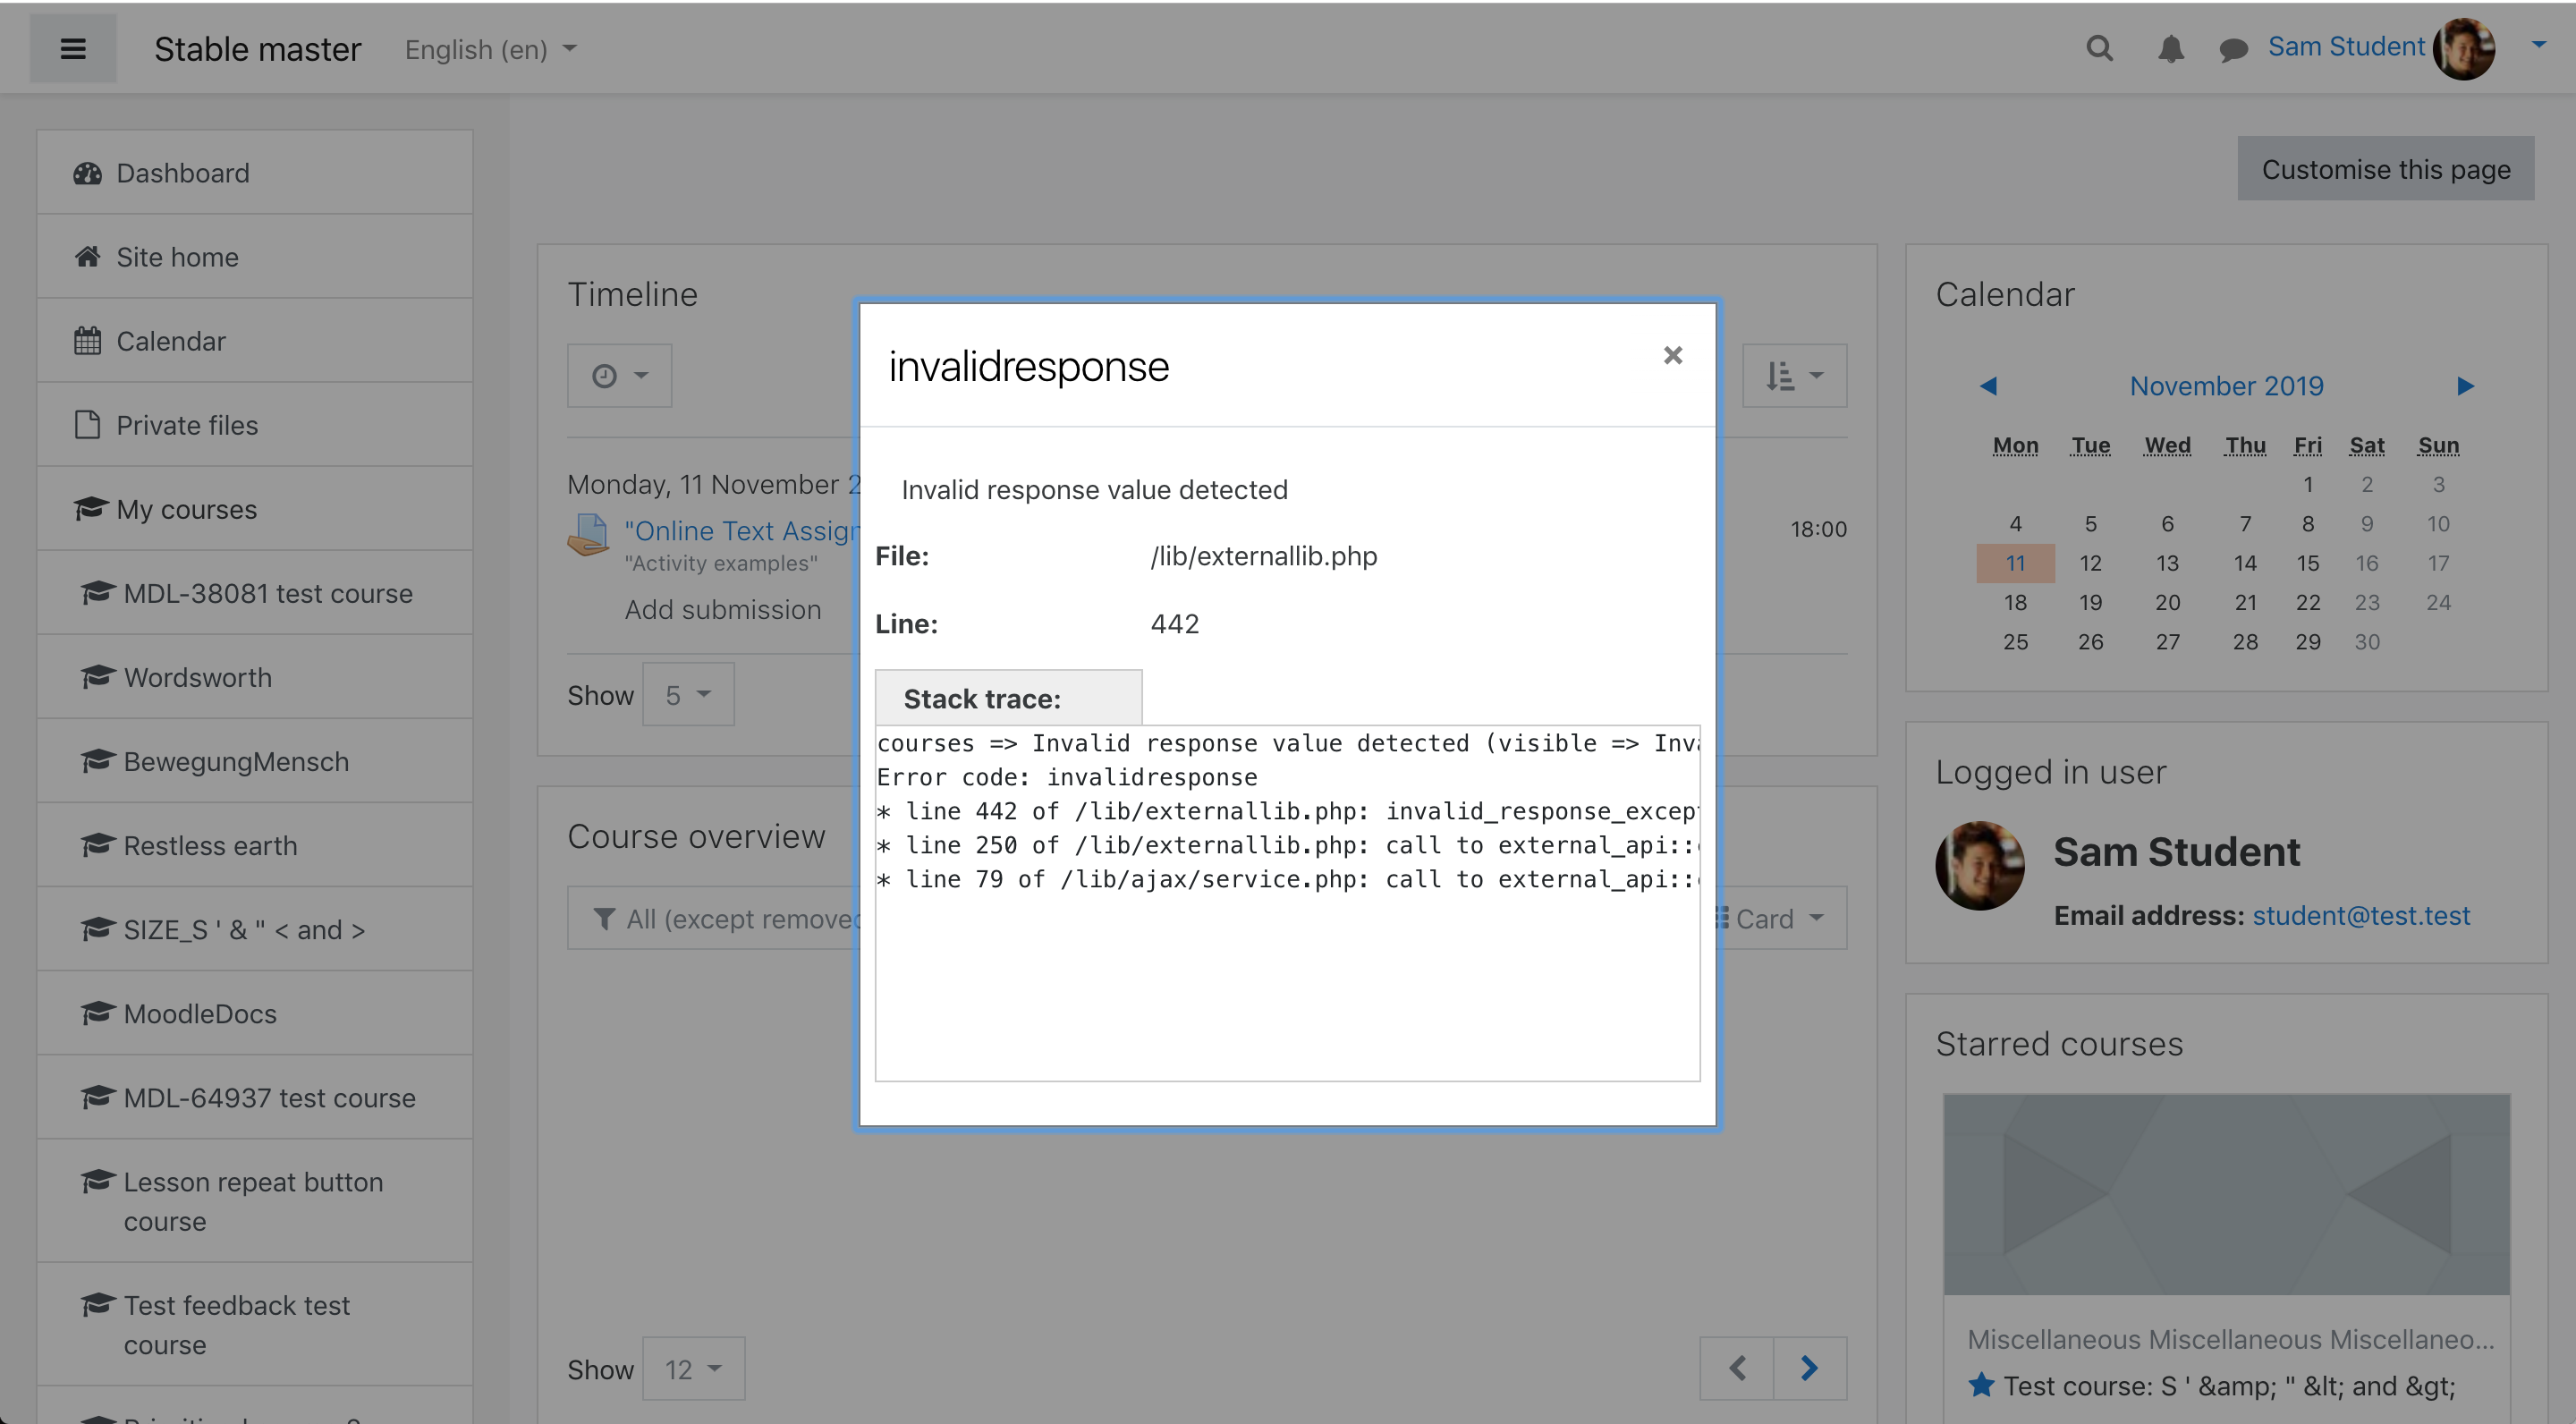Viewport: 2576px width, 1424px height.
Task: Open the Timeline clock filter dropdown
Action: coord(619,375)
